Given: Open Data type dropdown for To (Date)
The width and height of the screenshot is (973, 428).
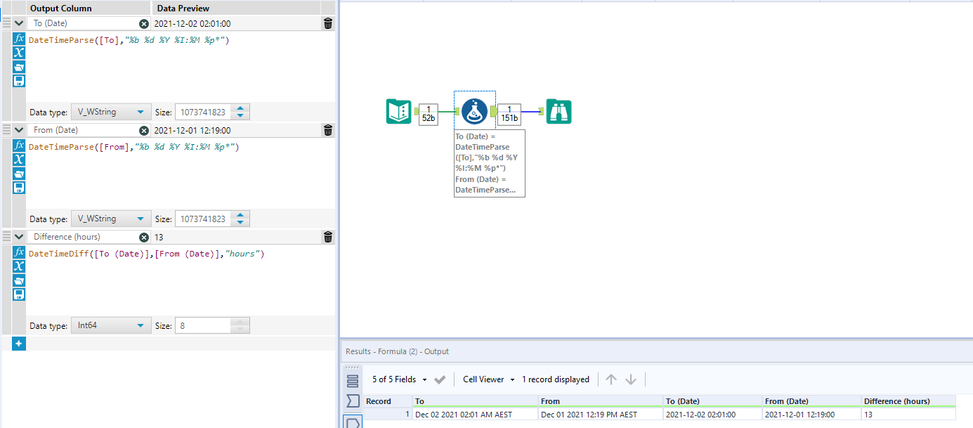Looking at the screenshot, I should 111,112.
